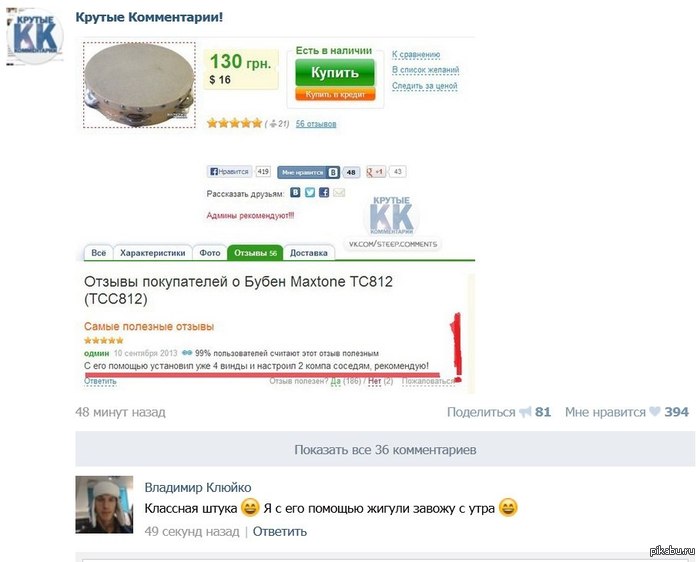Click the Google +1 button

point(376,171)
